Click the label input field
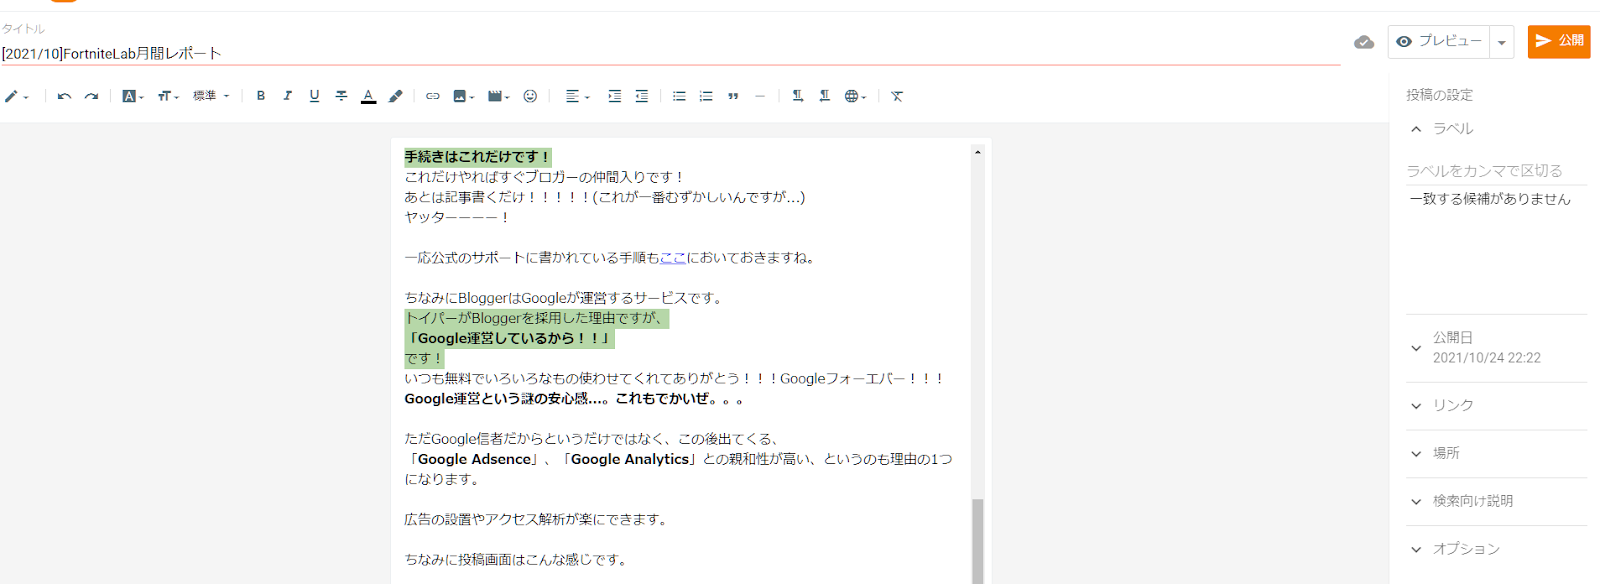The height and width of the screenshot is (584, 1600). tap(1496, 171)
